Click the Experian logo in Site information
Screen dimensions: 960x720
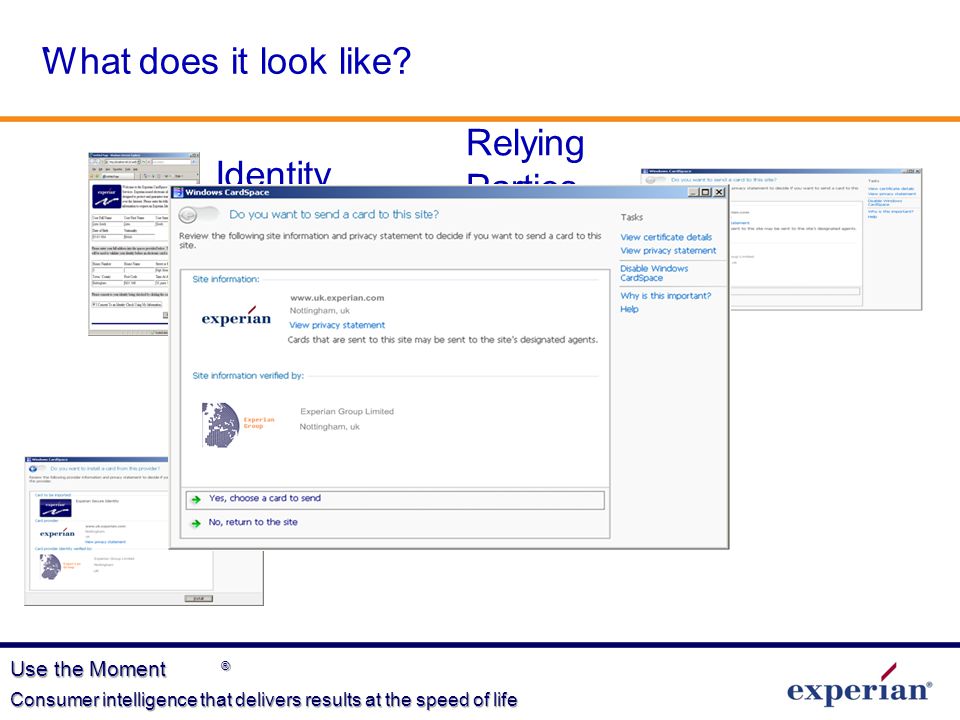click(x=236, y=317)
